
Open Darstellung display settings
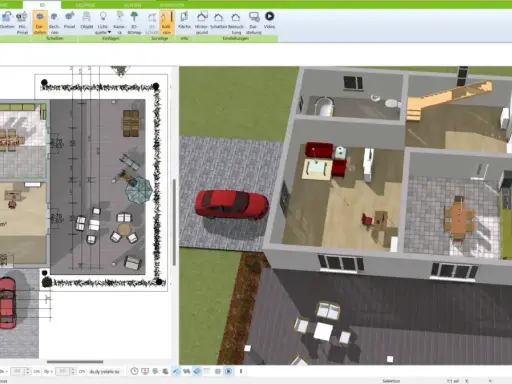pos(254,22)
